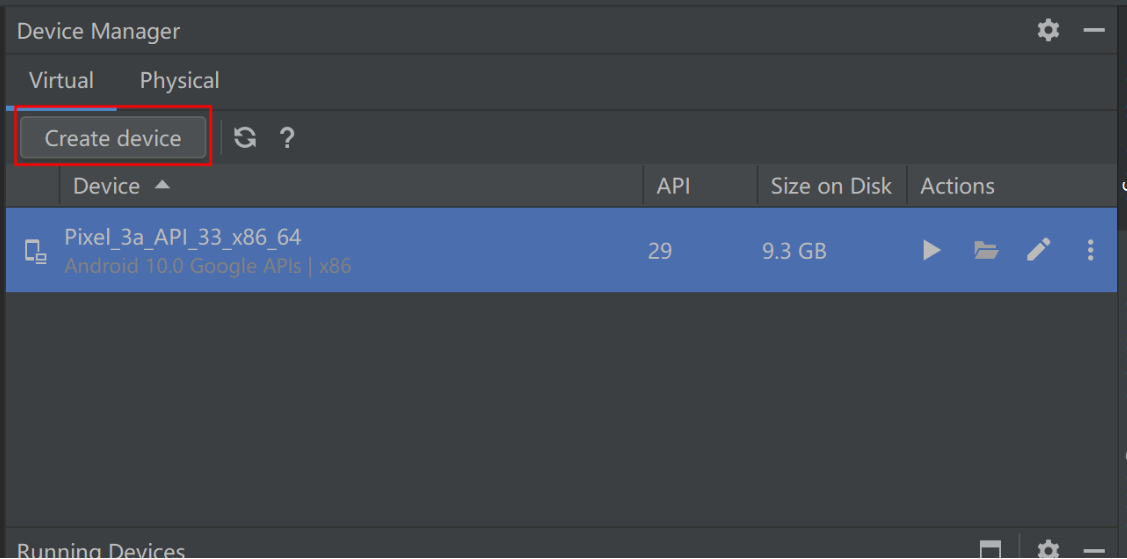Launch the Pixel_3a emulator with play icon
This screenshot has width=1127, height=559.
pos(932,250)
